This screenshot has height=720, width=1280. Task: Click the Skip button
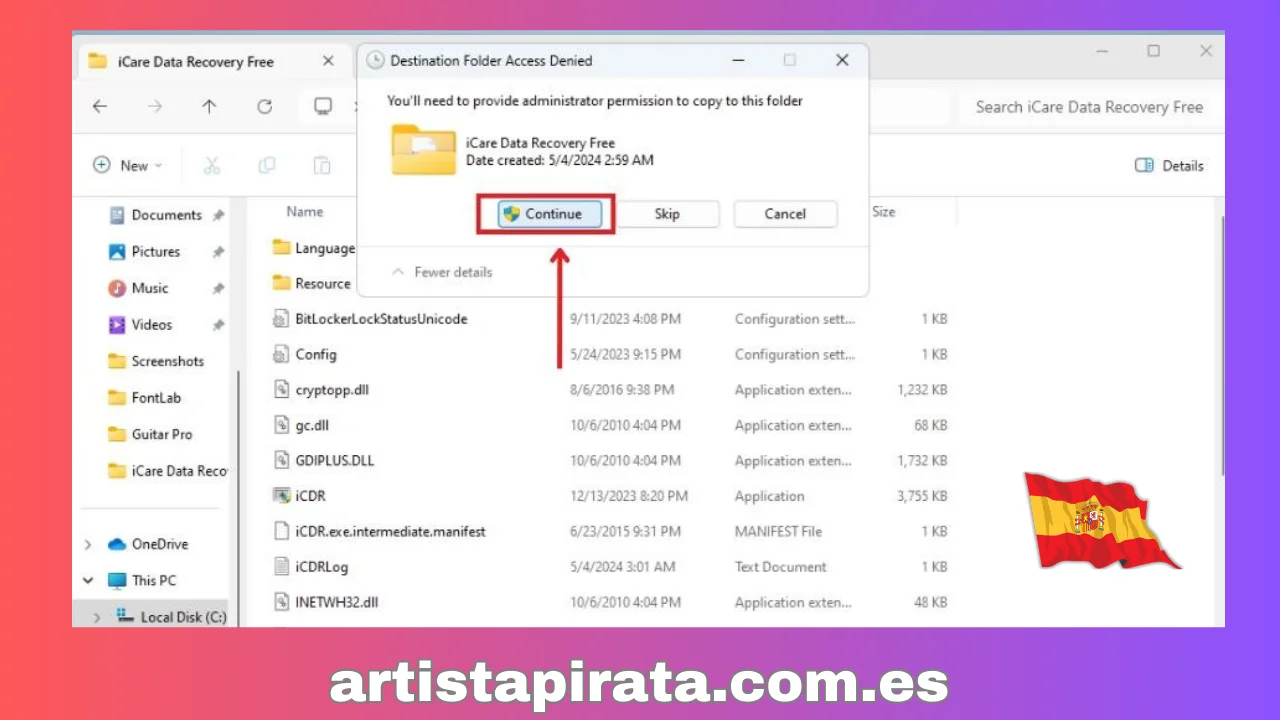[x=667, y=214]
